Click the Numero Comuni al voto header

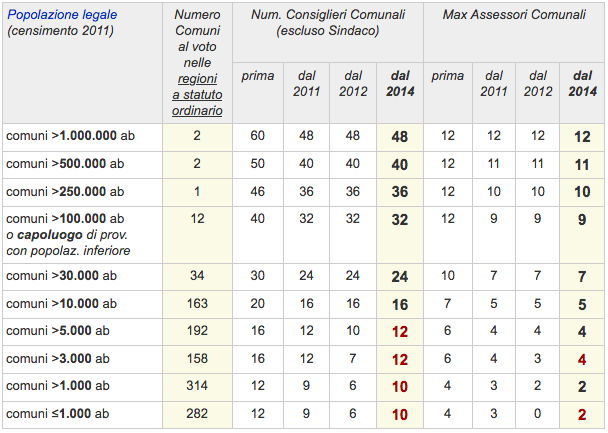pyautogui.click(x=197, y=62)
